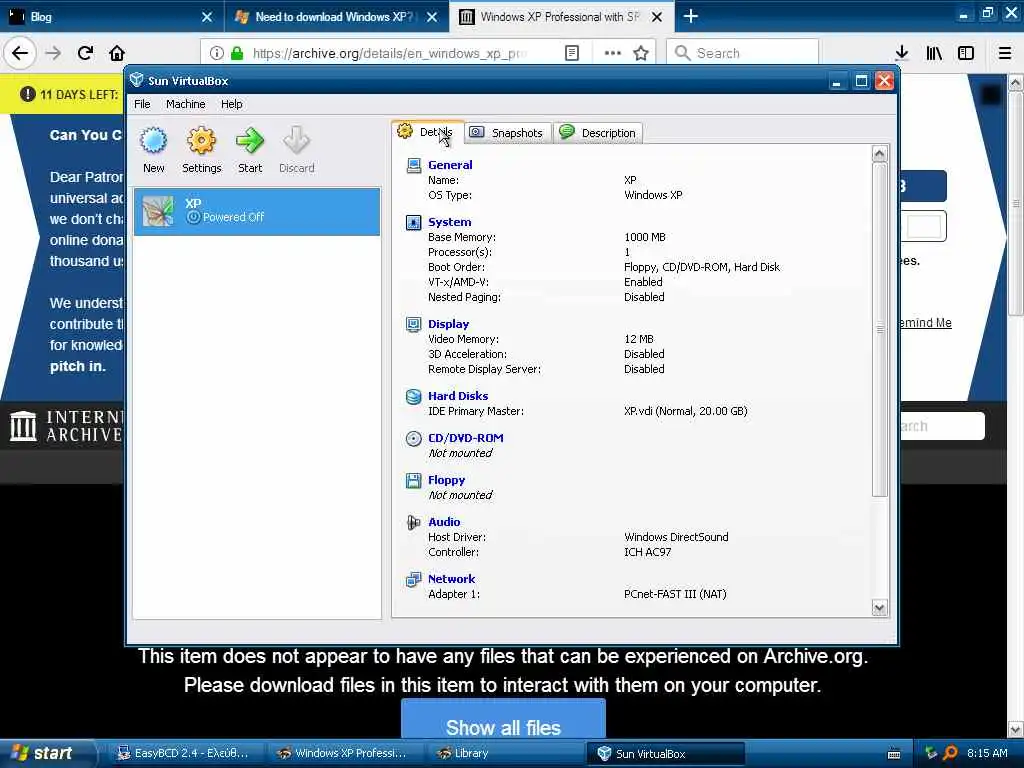The image size is (1024, 768).
Task: Click the Firefox Search field
Action: tap(743, 53)
